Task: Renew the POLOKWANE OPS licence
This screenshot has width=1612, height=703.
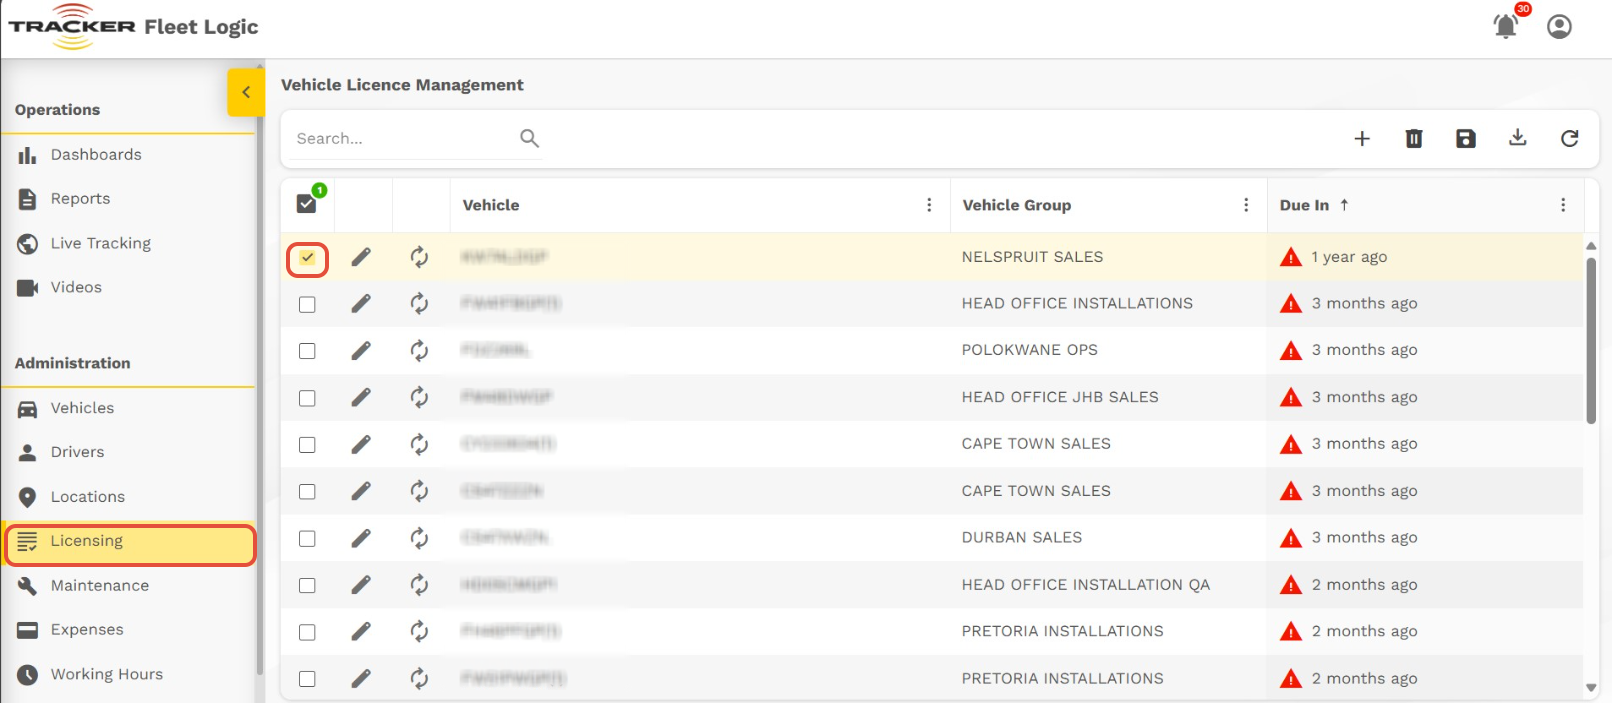Action: point(419,350)
